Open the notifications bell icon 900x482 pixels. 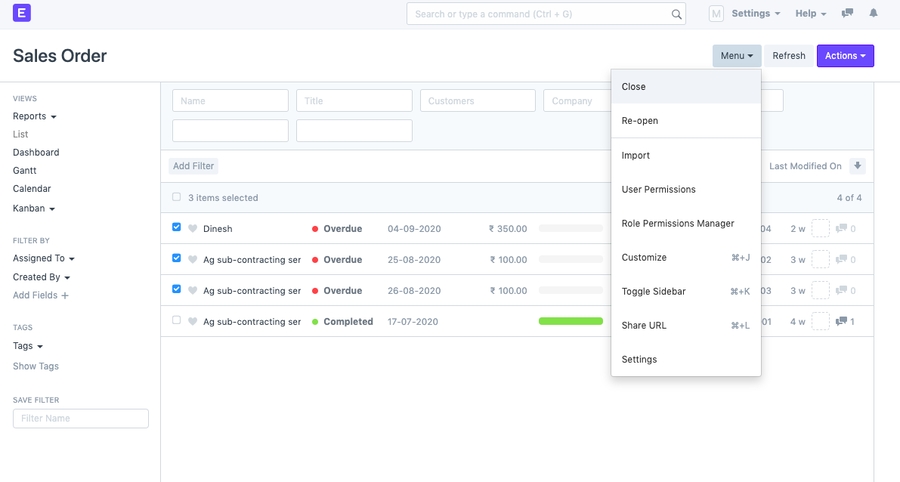click(x=873, y=14)
